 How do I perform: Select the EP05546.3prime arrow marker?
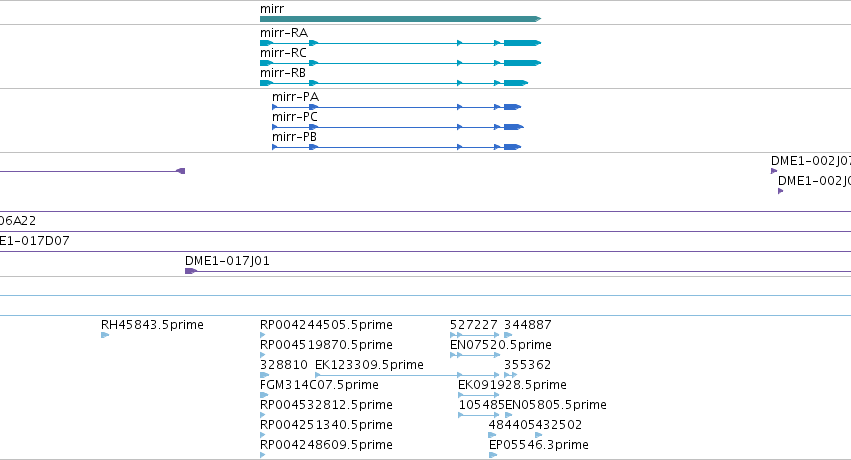493,455
